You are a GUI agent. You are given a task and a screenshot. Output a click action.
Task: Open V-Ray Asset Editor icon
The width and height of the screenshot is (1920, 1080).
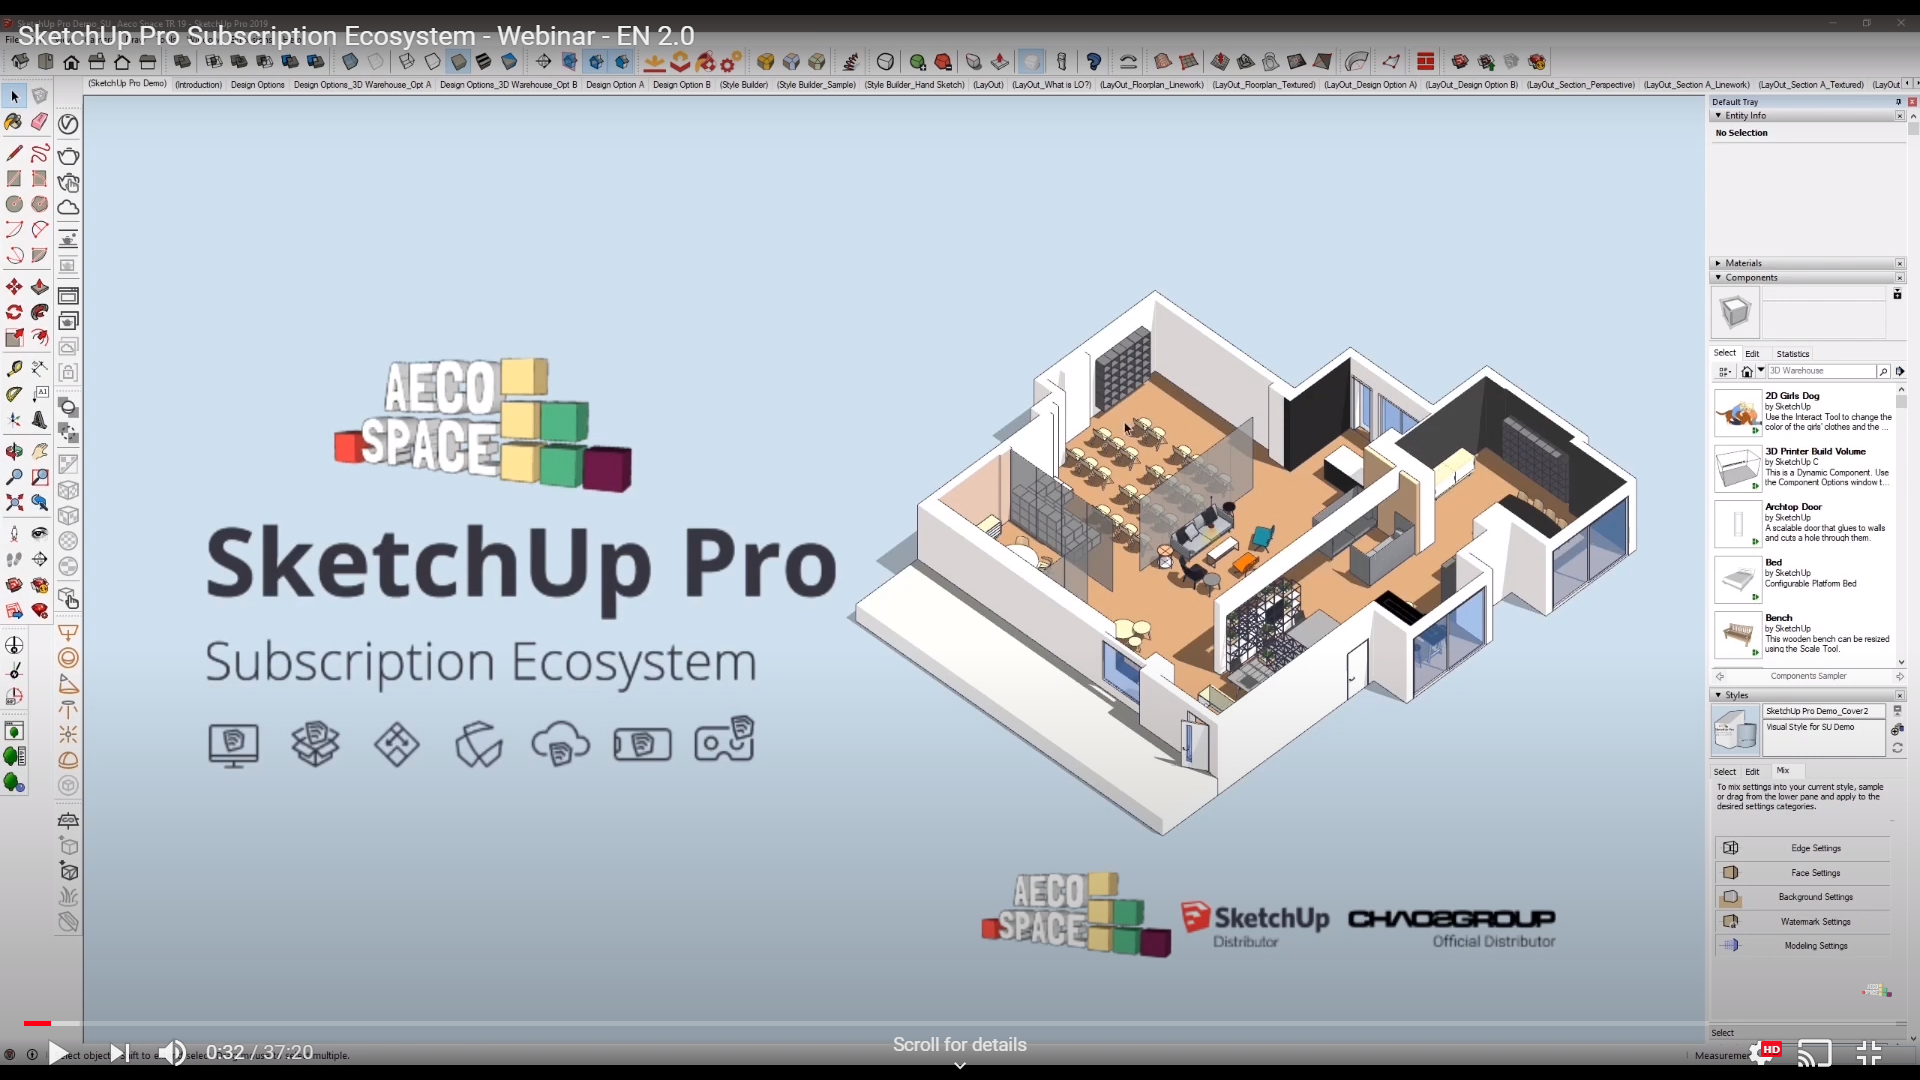tap(68, 123)
